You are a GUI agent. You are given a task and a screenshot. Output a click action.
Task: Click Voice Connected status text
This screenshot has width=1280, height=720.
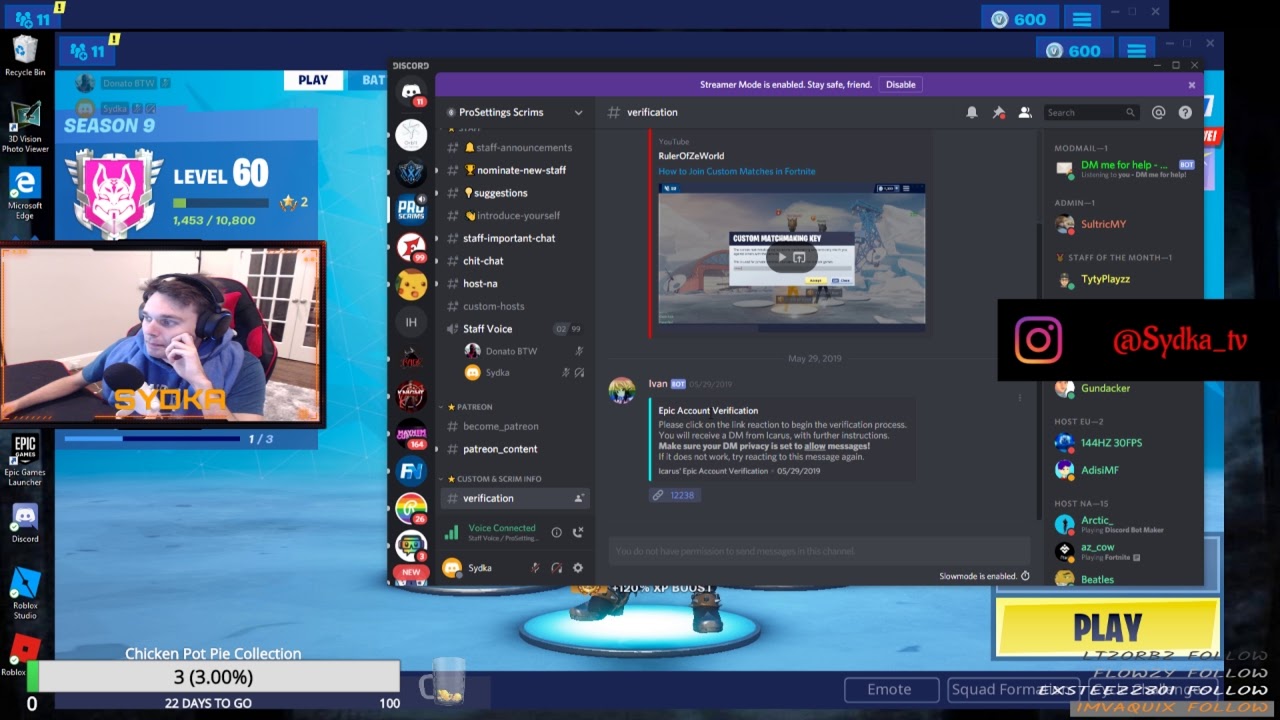502,528
